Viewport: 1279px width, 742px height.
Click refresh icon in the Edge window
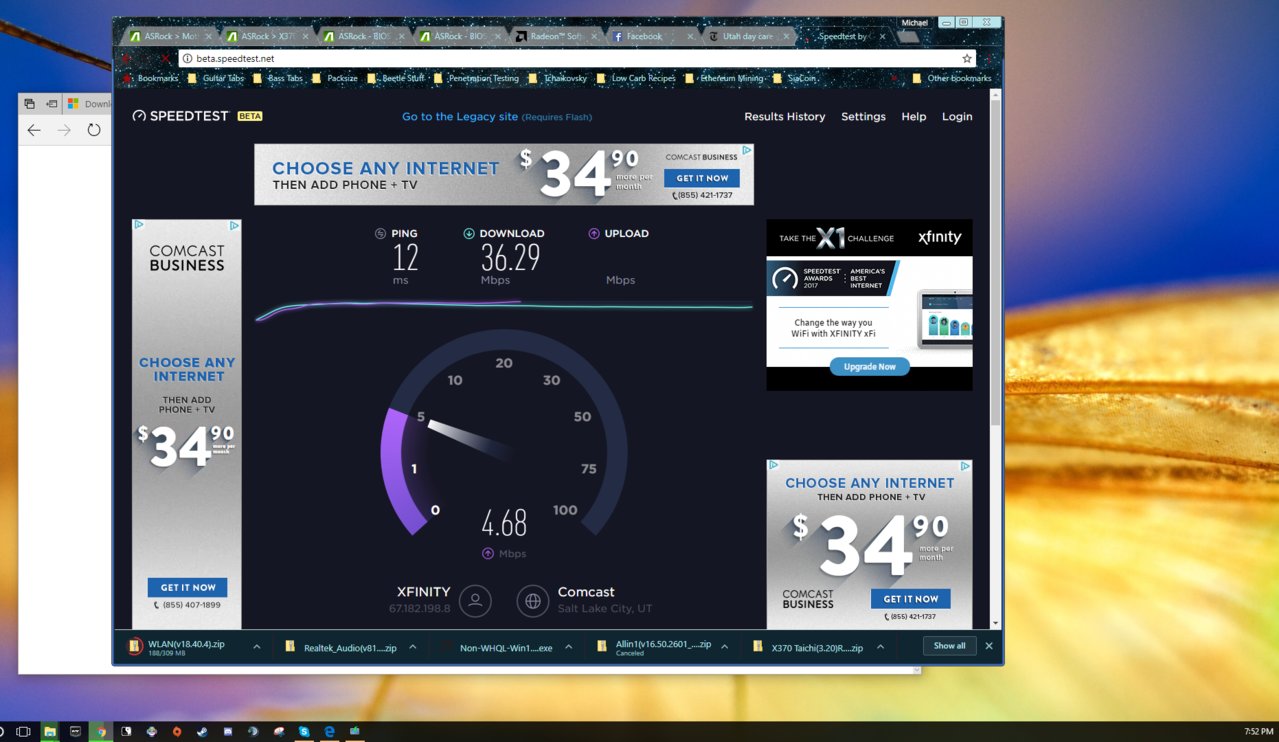click(94, 130)
